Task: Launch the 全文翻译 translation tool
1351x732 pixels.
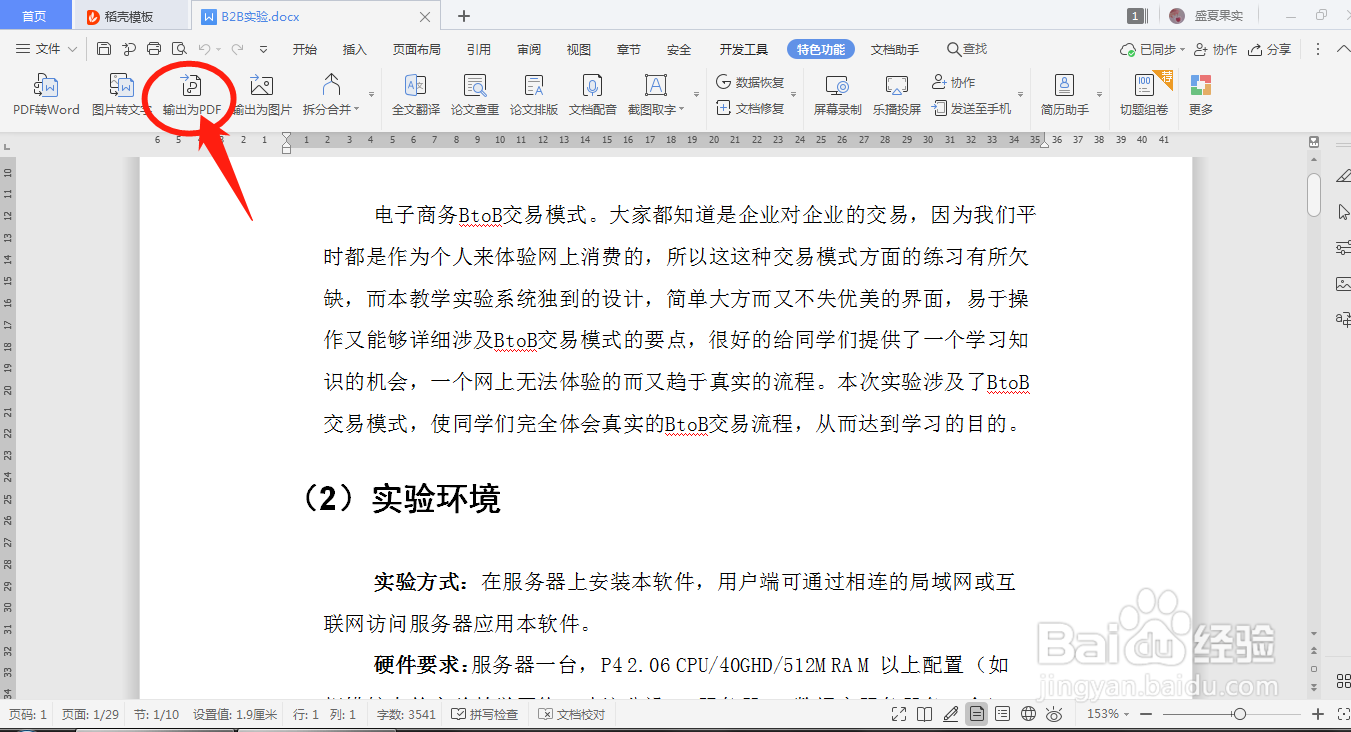Action: (414, 95)
